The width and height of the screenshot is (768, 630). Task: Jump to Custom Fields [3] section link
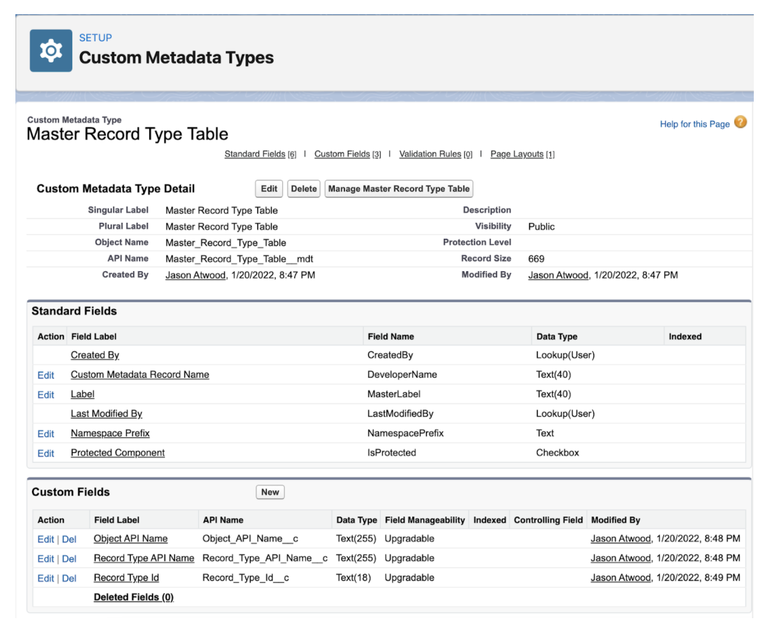pyautogui.click(x=347, y=154)
